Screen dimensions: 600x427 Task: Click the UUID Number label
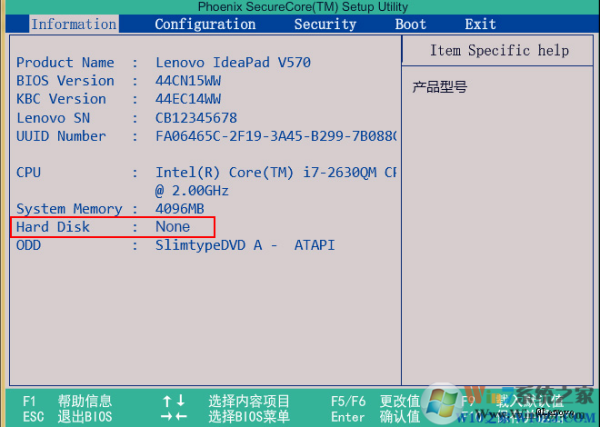pyautogui.click(x=61, y=136)
